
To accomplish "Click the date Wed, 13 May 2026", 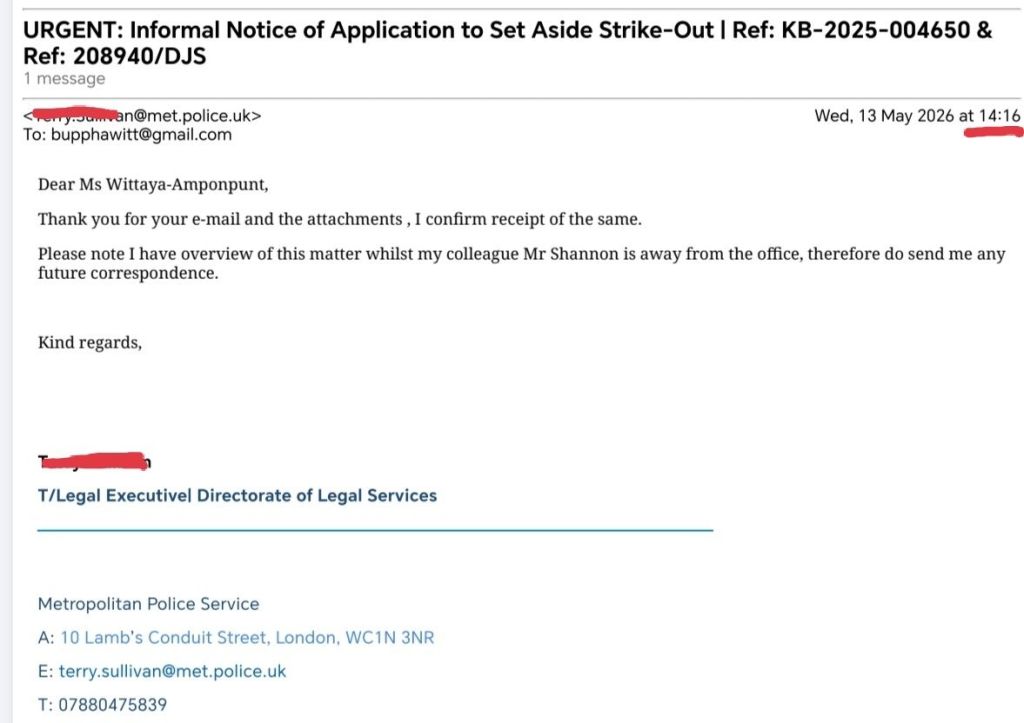I will tap(884, 116).
